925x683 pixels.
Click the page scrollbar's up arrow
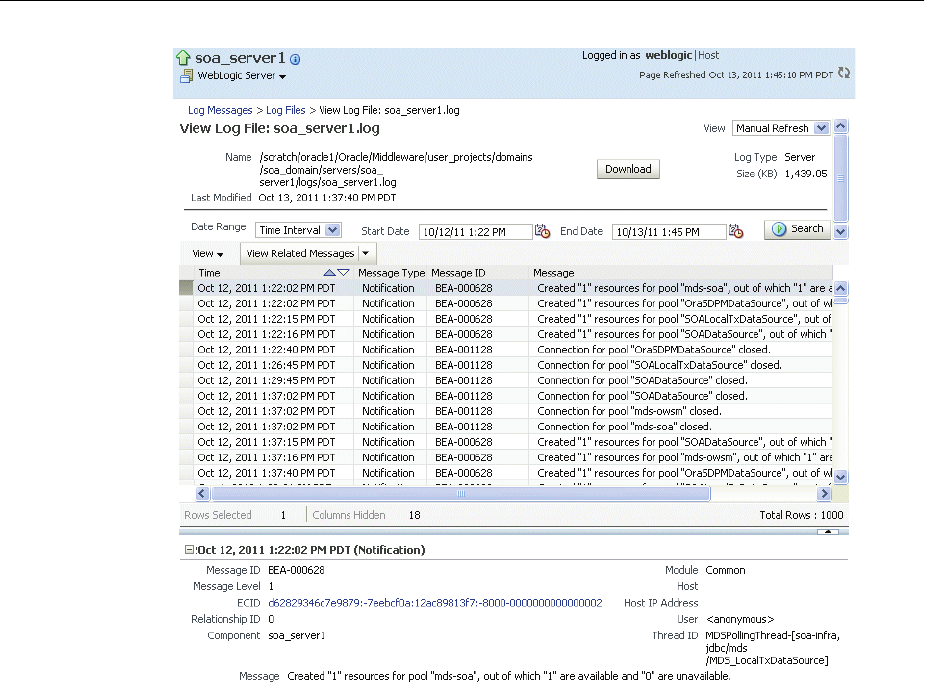coord(841,126)
